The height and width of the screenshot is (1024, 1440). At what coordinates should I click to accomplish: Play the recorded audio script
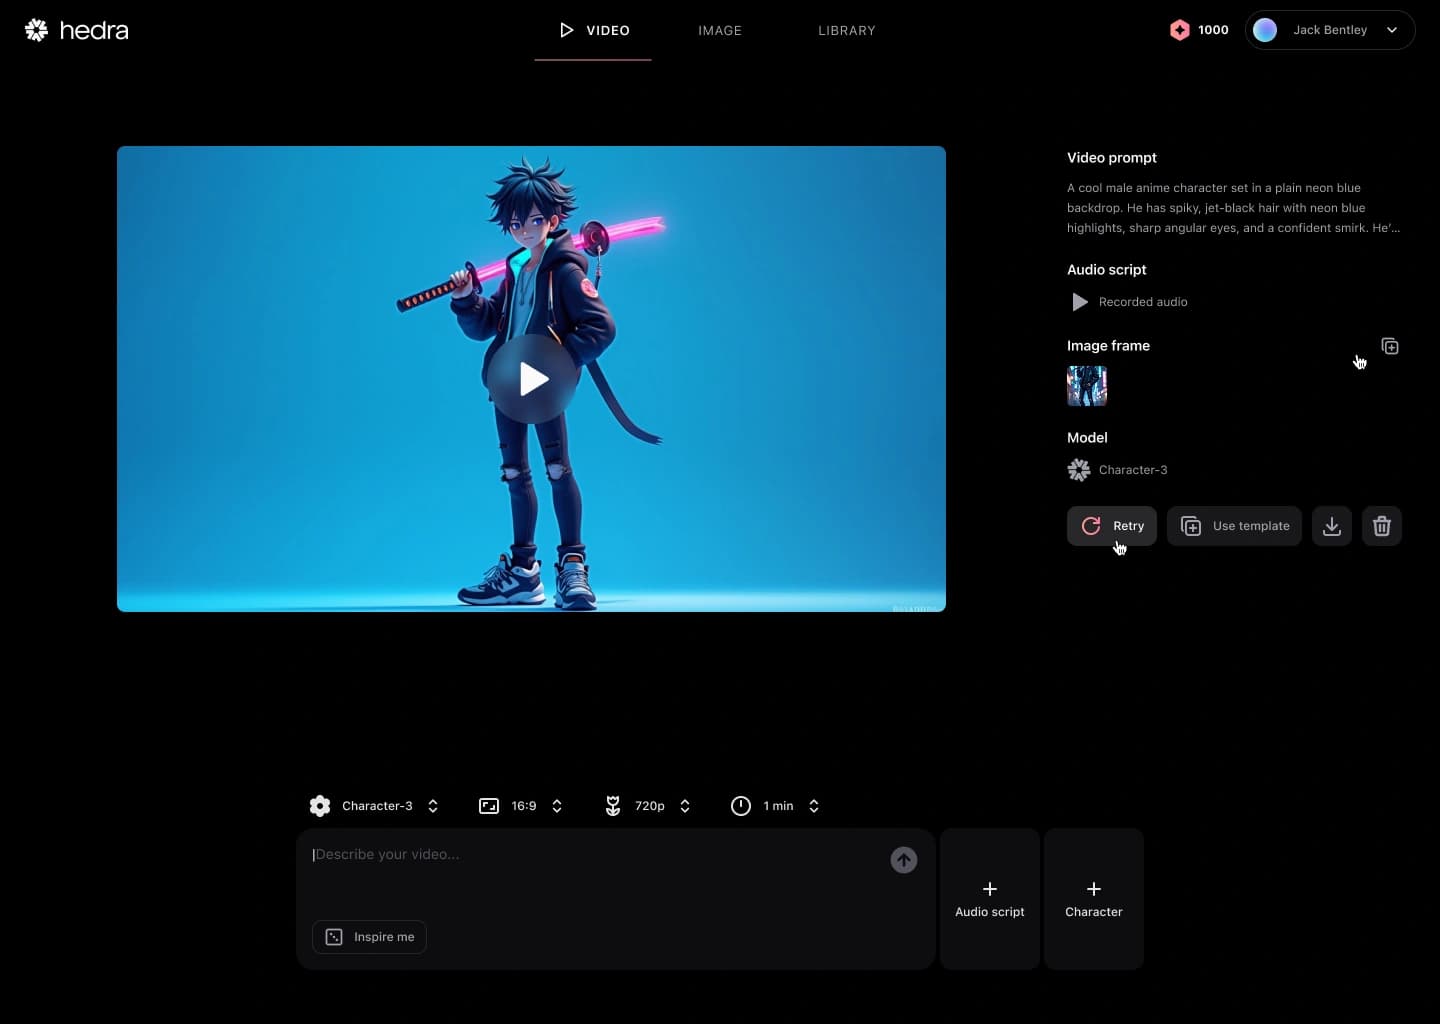tap(1079, 301)
